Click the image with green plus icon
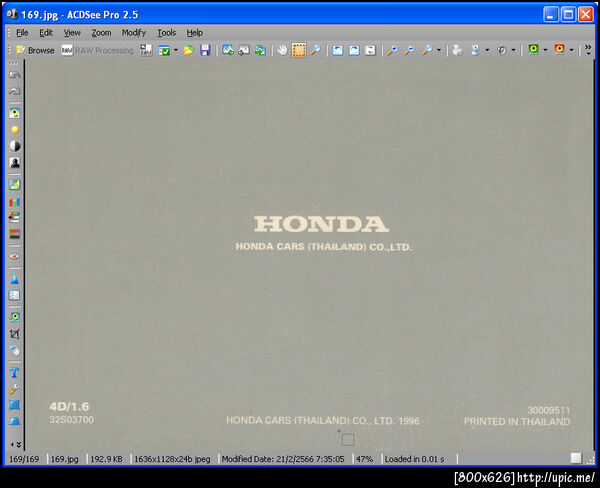Viewport: 600px width, 488px height. click(x=228, y=50)
